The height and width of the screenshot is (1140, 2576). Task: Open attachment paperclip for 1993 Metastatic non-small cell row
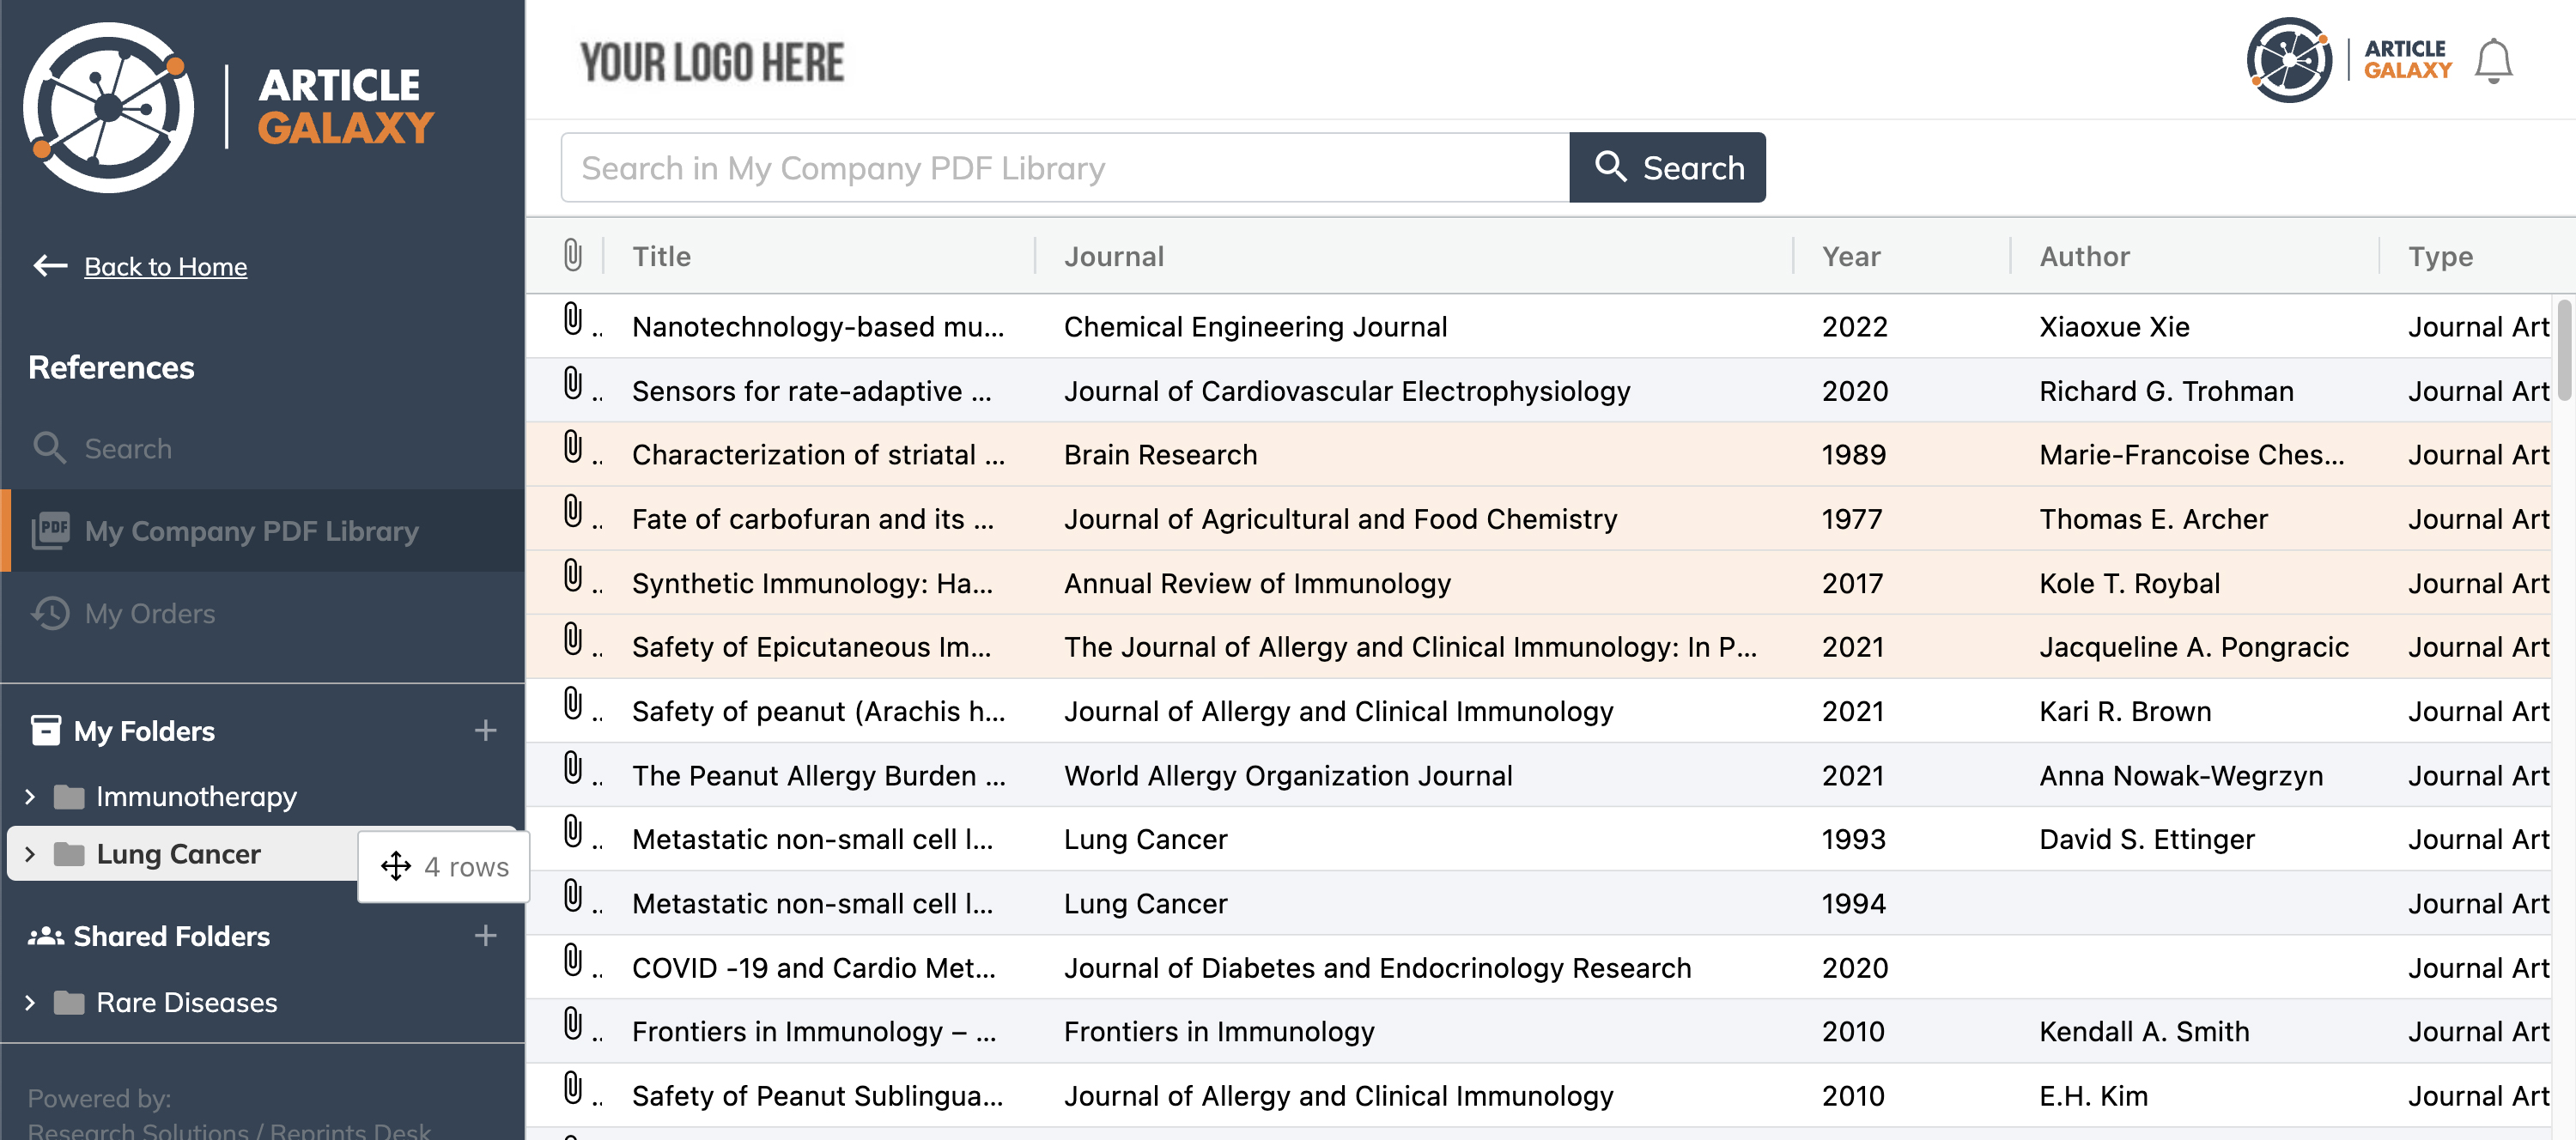click(572, 833)
